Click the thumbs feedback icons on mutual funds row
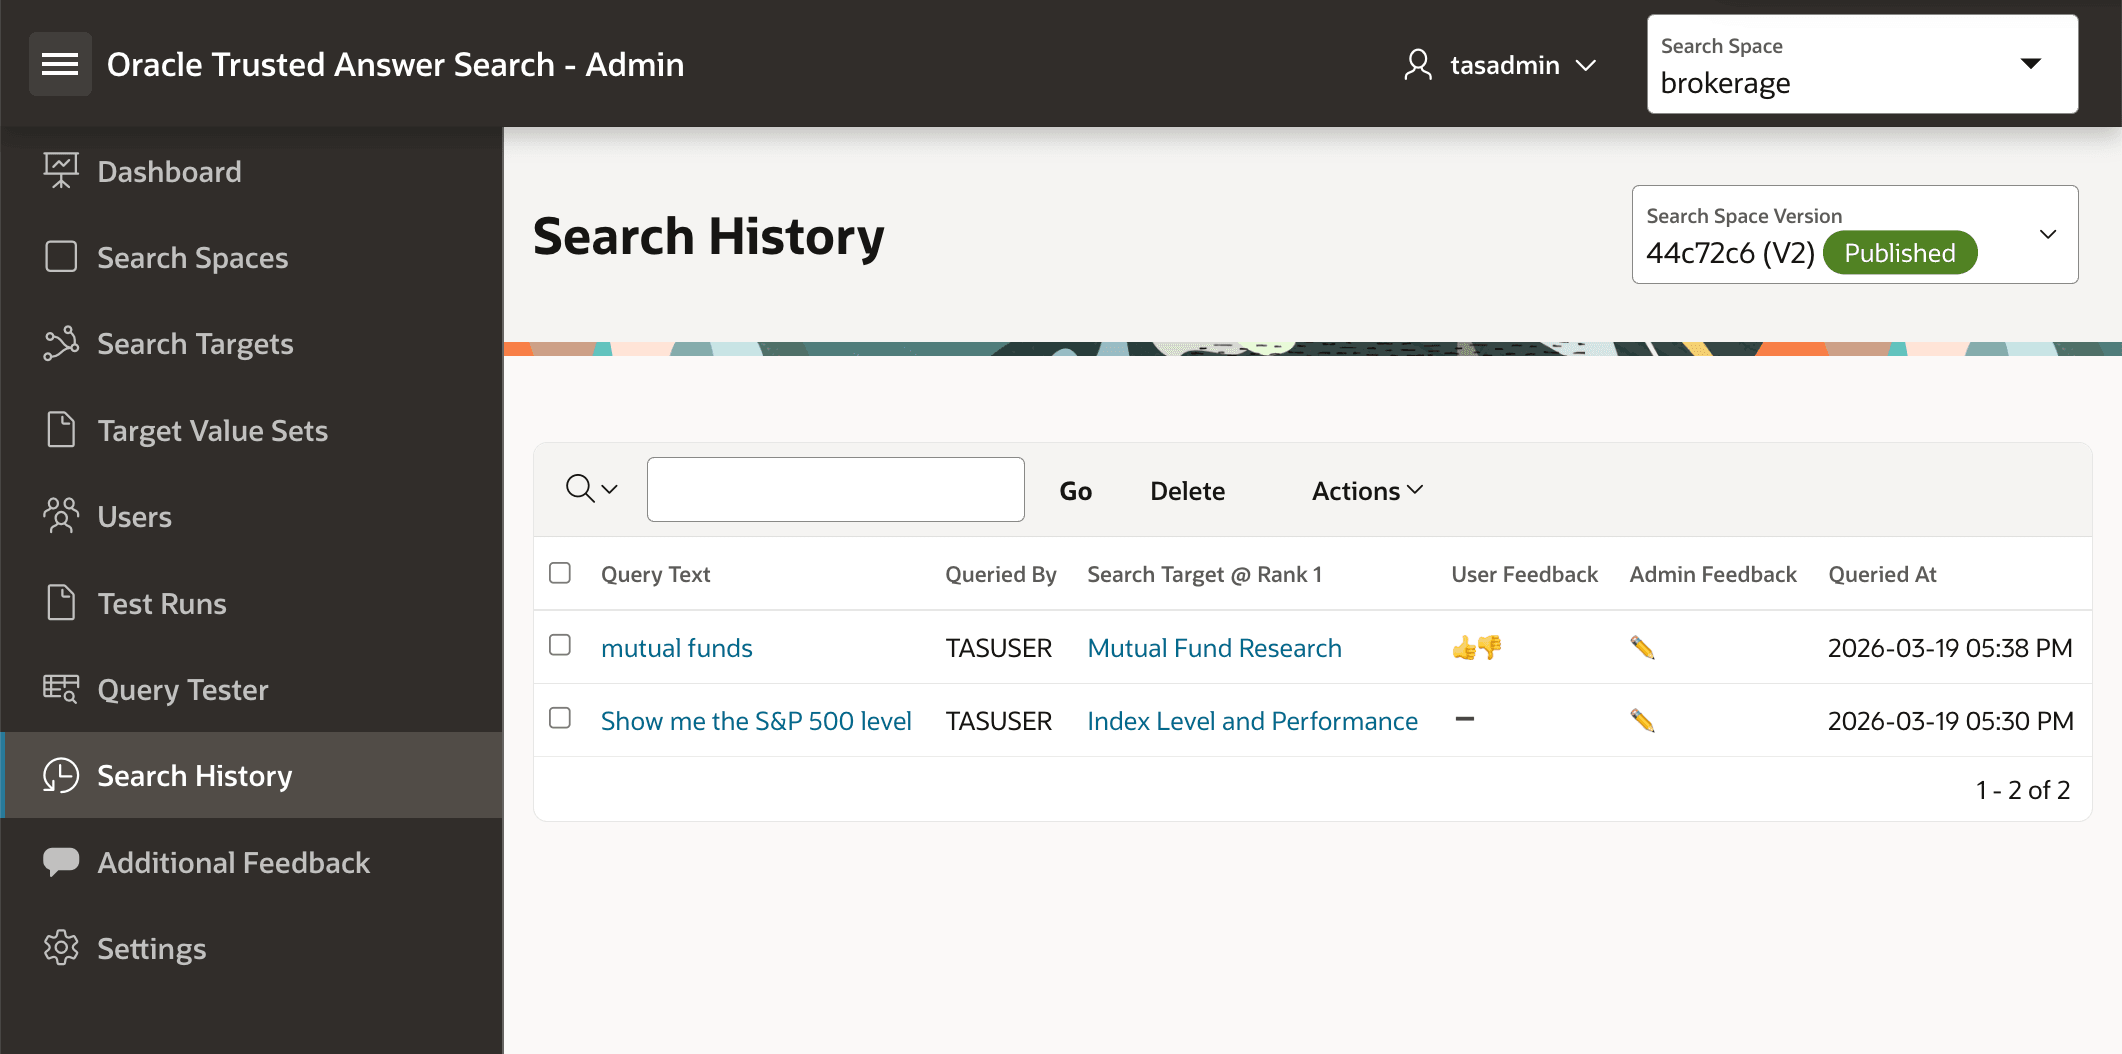2122x1054 pixels. pyautogui.click(x=1477, y=647)
